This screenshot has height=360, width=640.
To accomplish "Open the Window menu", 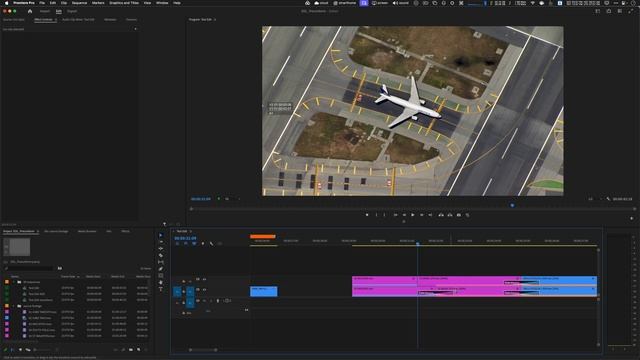I will pos(162,3).
